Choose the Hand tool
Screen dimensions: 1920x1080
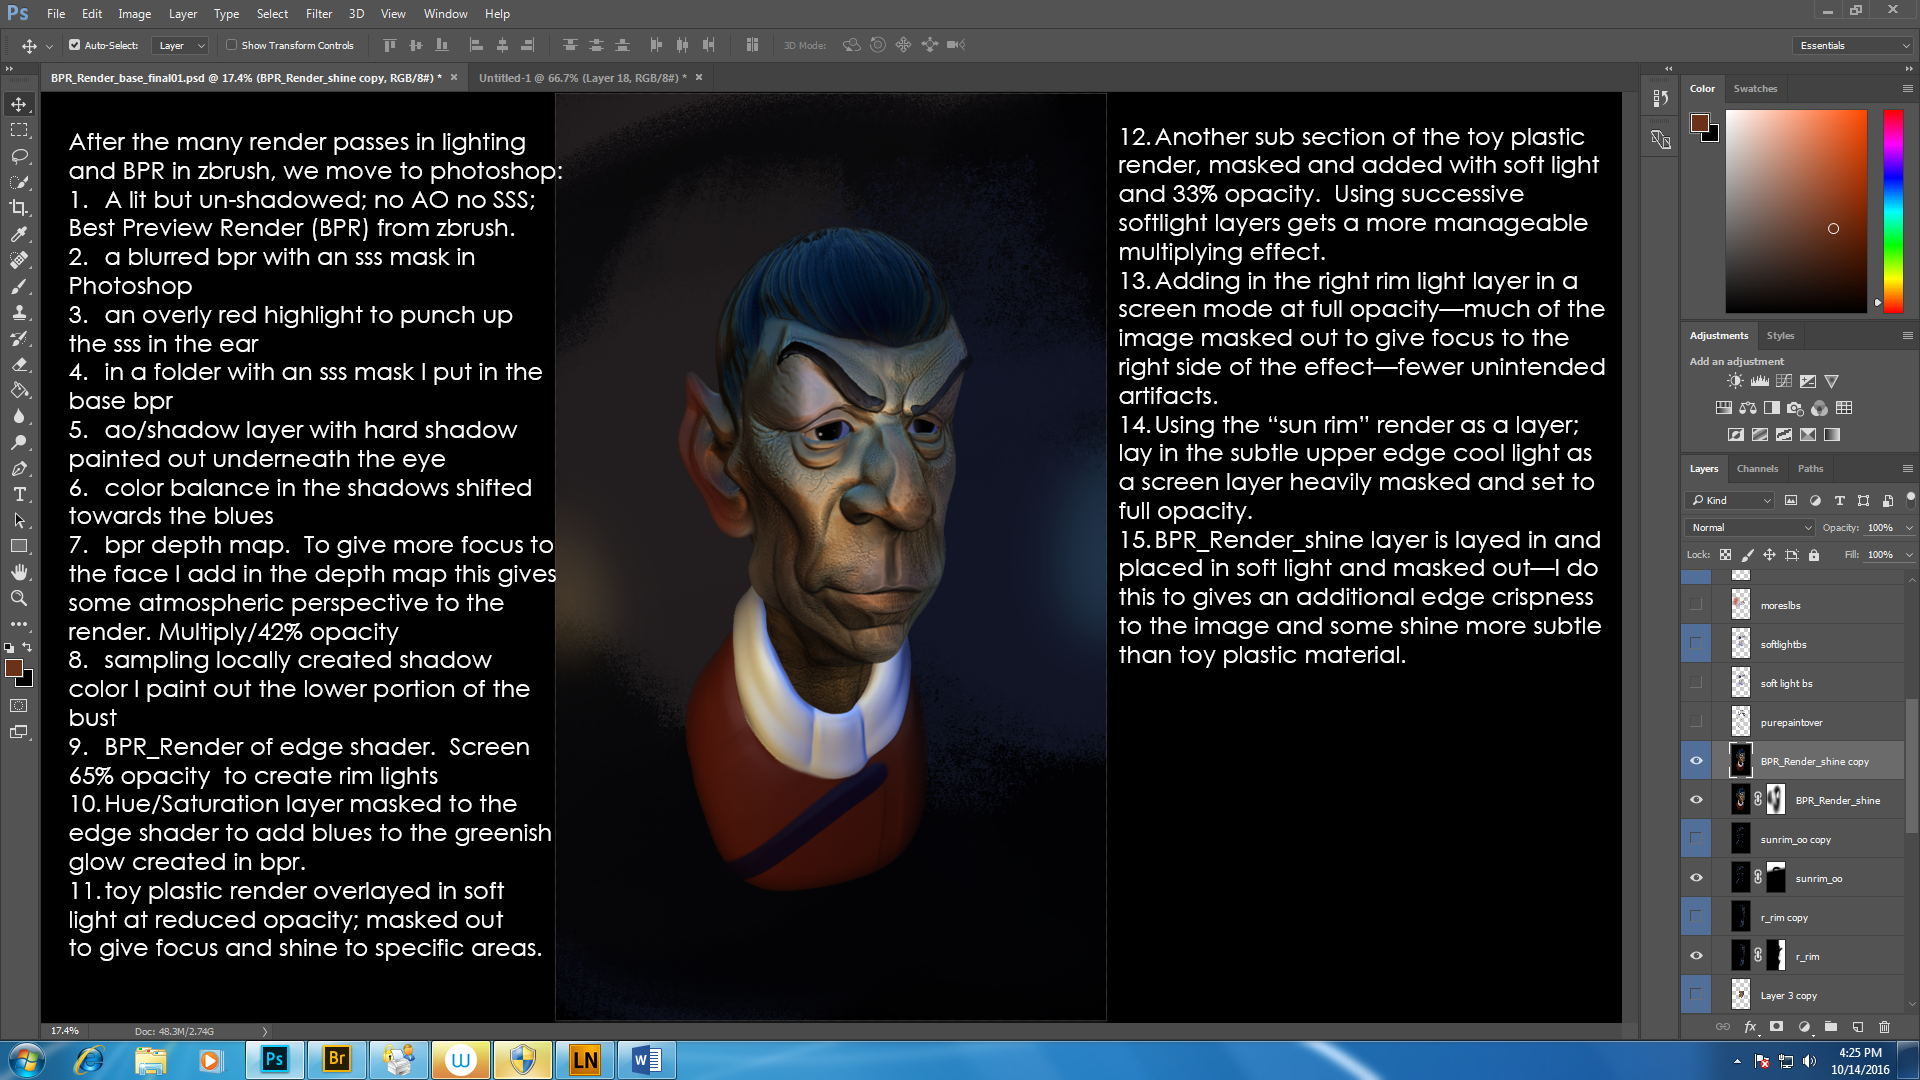(19, 572)
